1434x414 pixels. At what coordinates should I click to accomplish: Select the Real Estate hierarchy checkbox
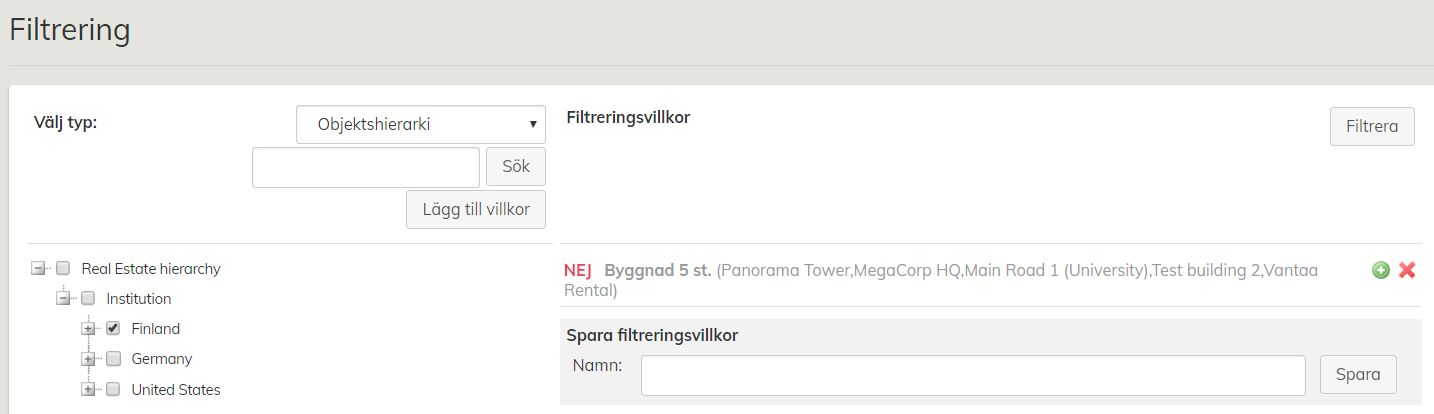[x=63, y=268]
